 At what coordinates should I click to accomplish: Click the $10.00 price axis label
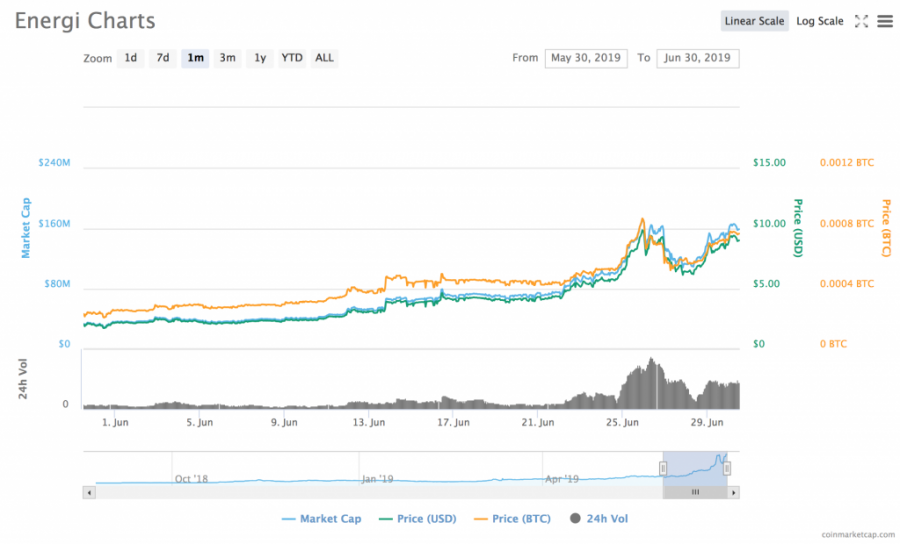pos(769,223)
